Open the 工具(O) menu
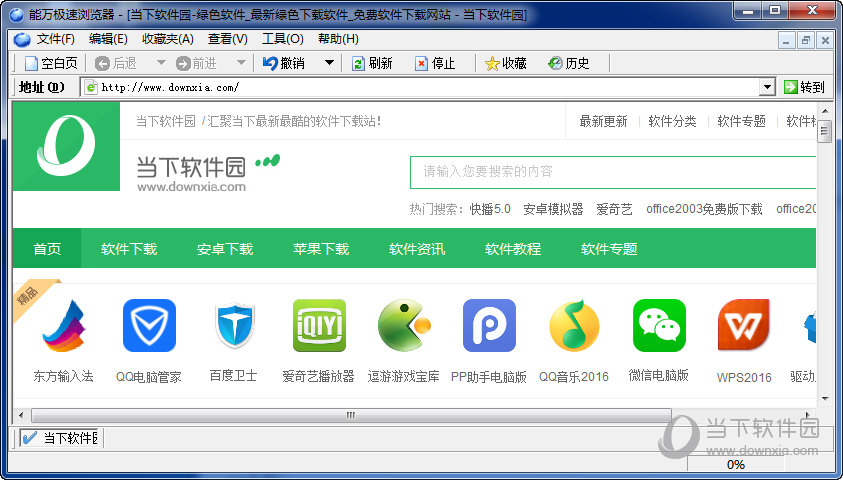The width and height of the screenshot is (843, 480). pyautogui.click(x=283, y=39)
